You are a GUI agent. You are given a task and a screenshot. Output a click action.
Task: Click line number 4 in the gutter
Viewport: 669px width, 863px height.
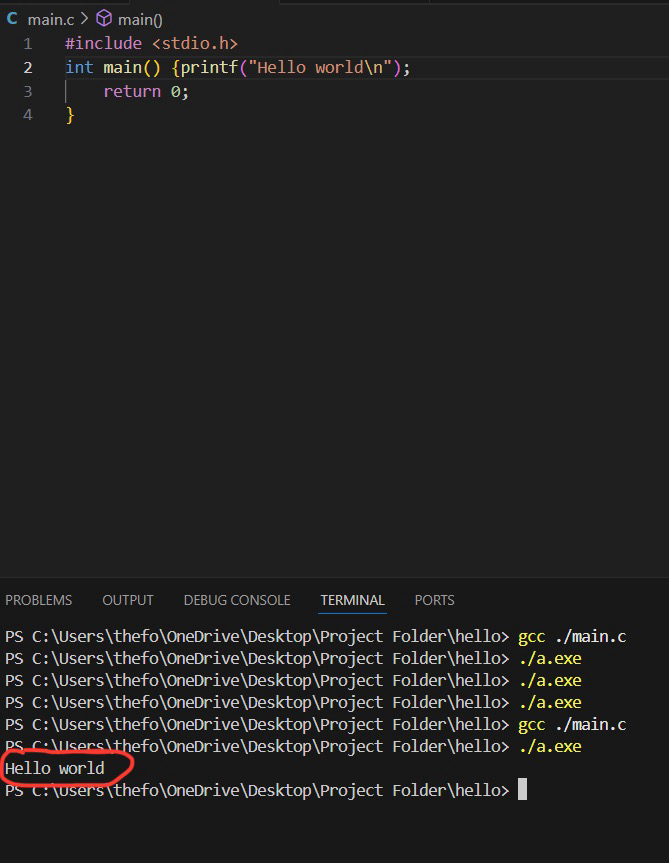(x=28, y=115)
